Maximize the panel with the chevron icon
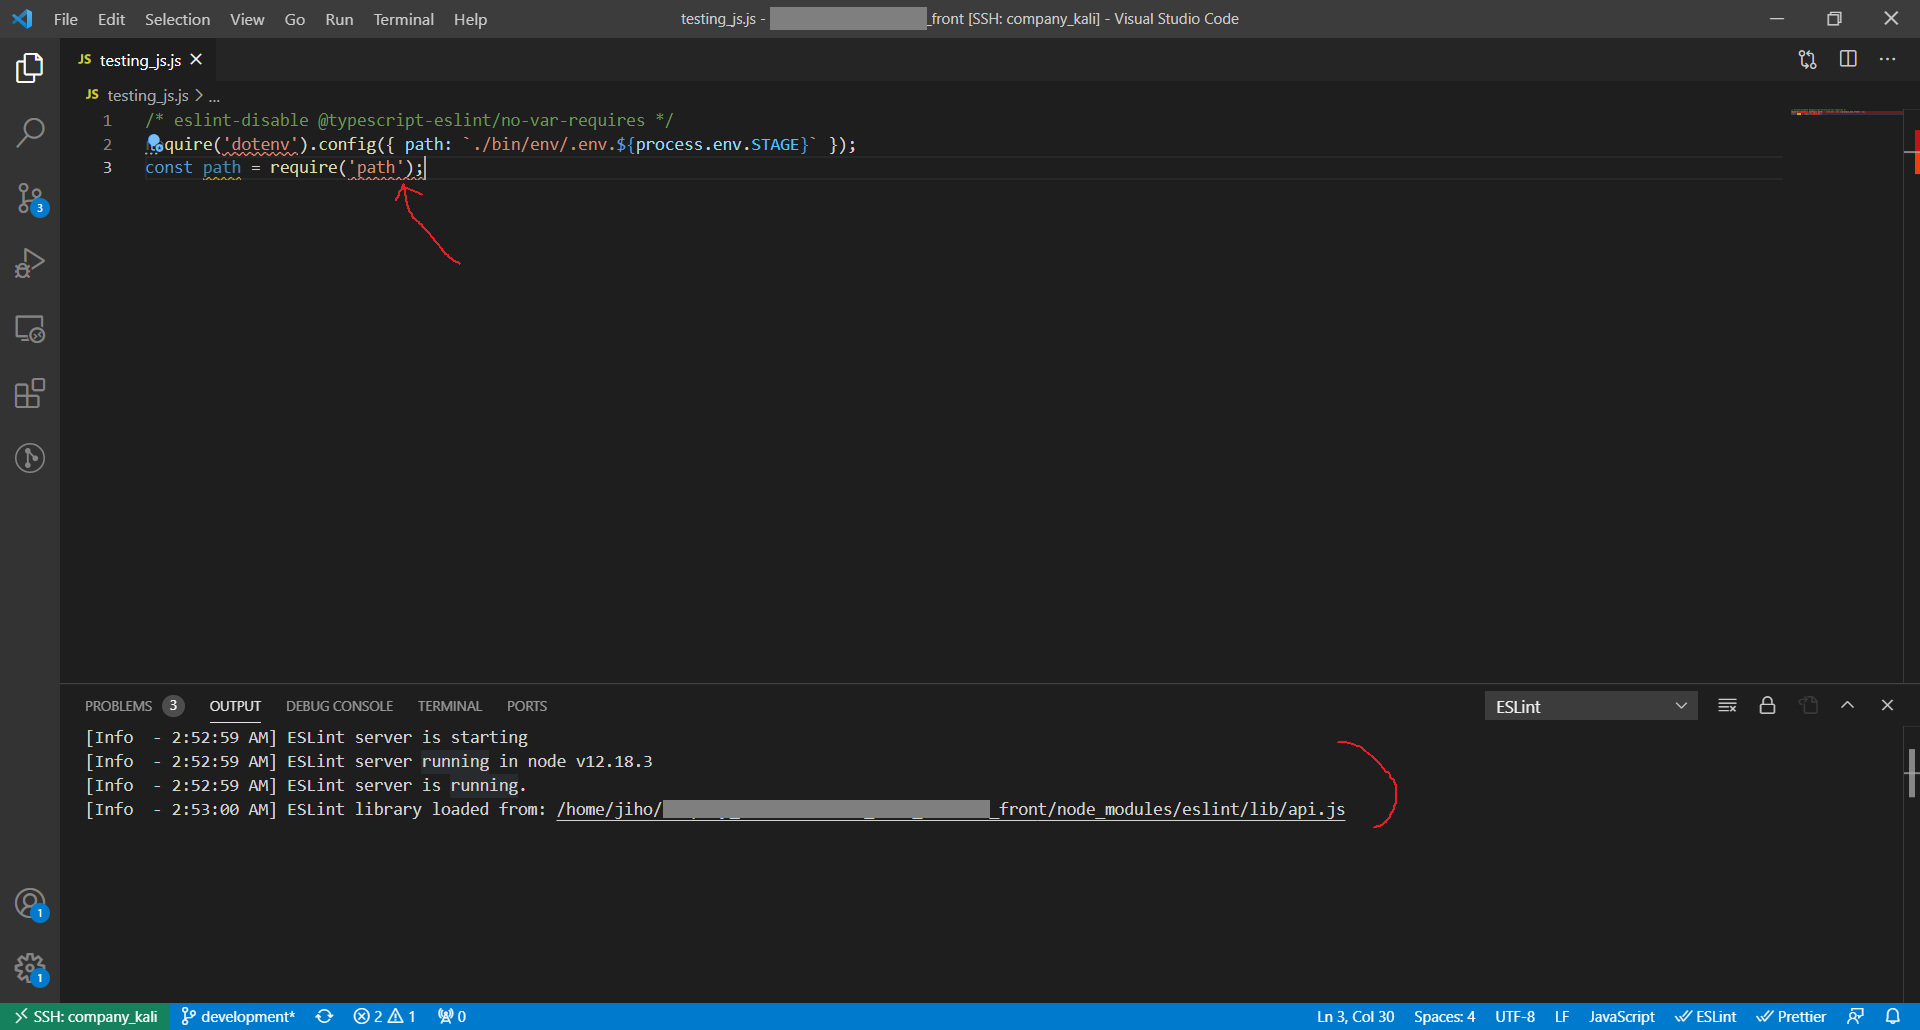1920x1030 pixels. click(1848, 705)
